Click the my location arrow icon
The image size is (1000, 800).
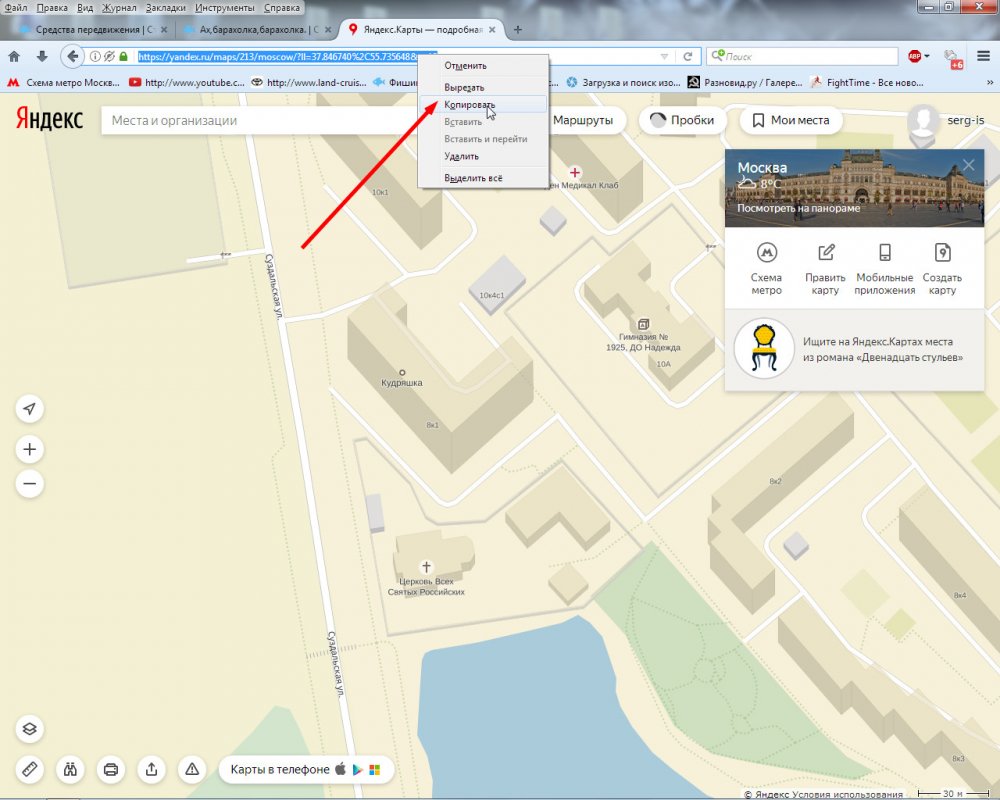[30, 409]
